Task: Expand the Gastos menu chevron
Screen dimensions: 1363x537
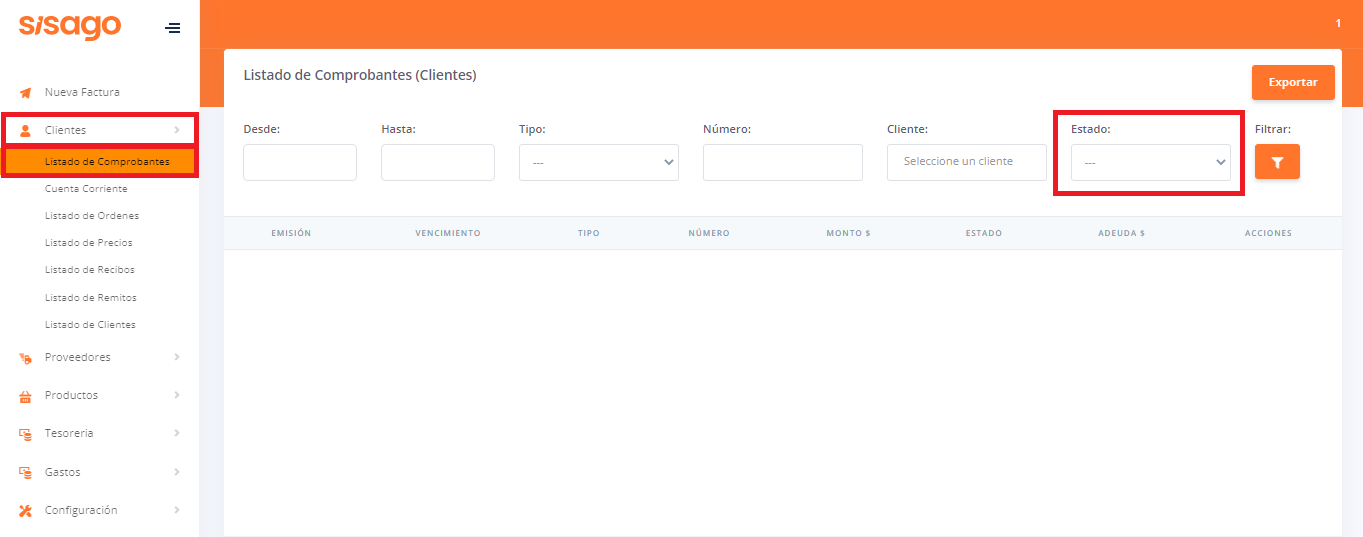Action: point(177,472)
